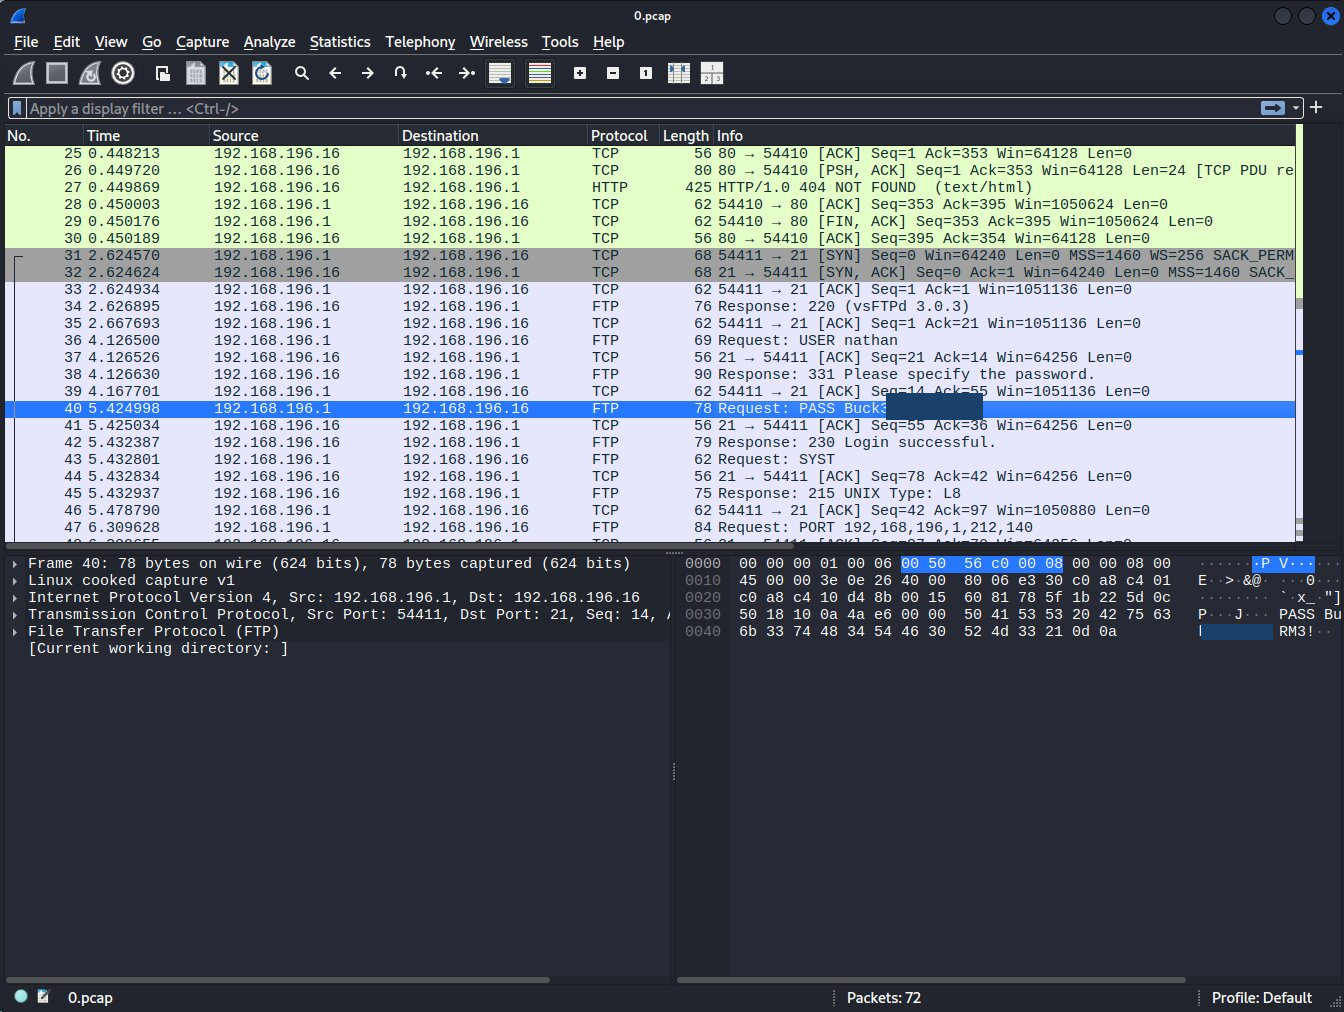This screenshot has height=1012, width=1344.
Task: Click packet details horizontal scrollbar
Action: [278, 980]
